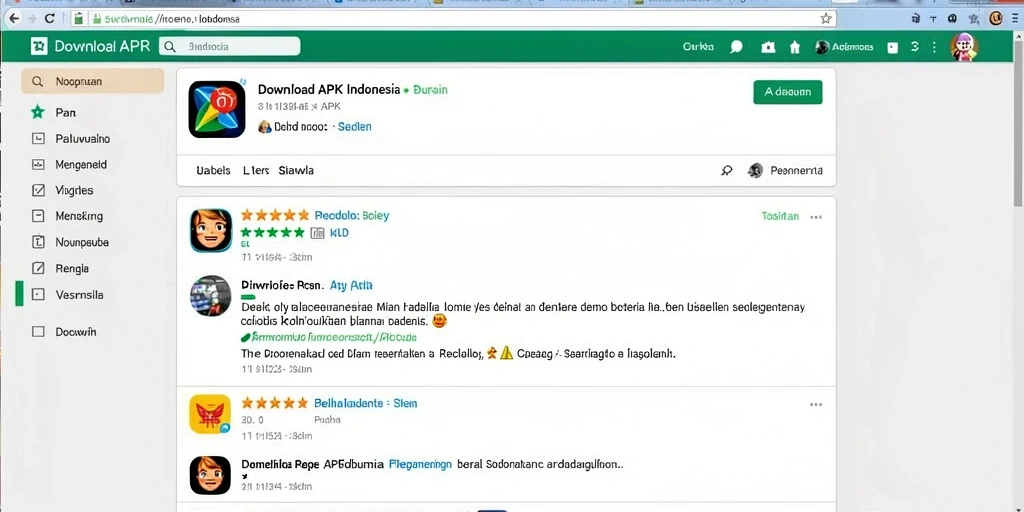Click the Download APK Indonesia app icon

tap(217, 109)
